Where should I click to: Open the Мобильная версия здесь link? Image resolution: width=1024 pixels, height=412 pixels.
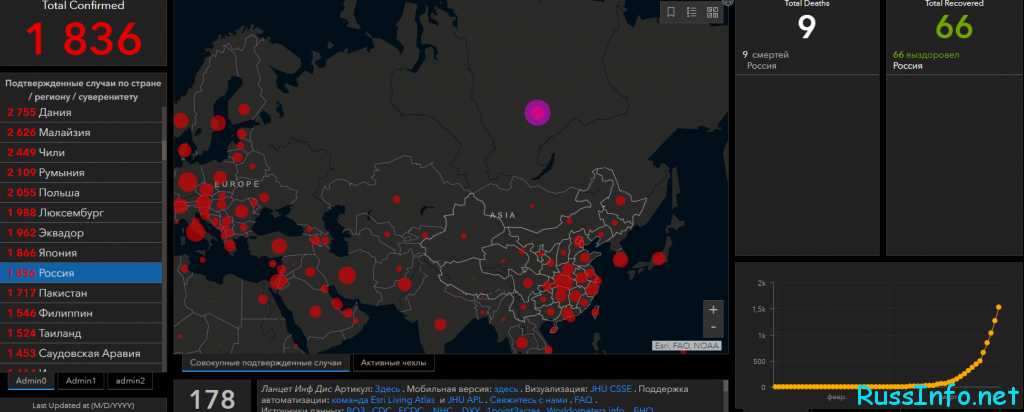click(x=506, y=388)
